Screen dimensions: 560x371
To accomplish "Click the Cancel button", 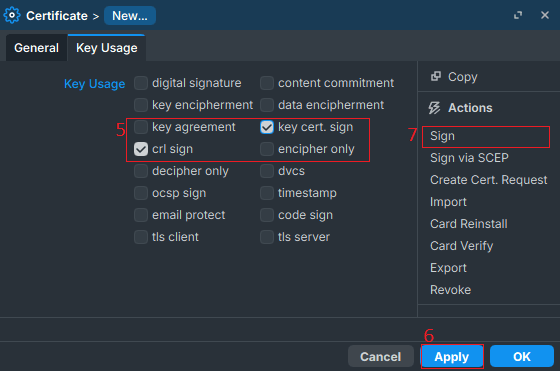I will (381, 356).
